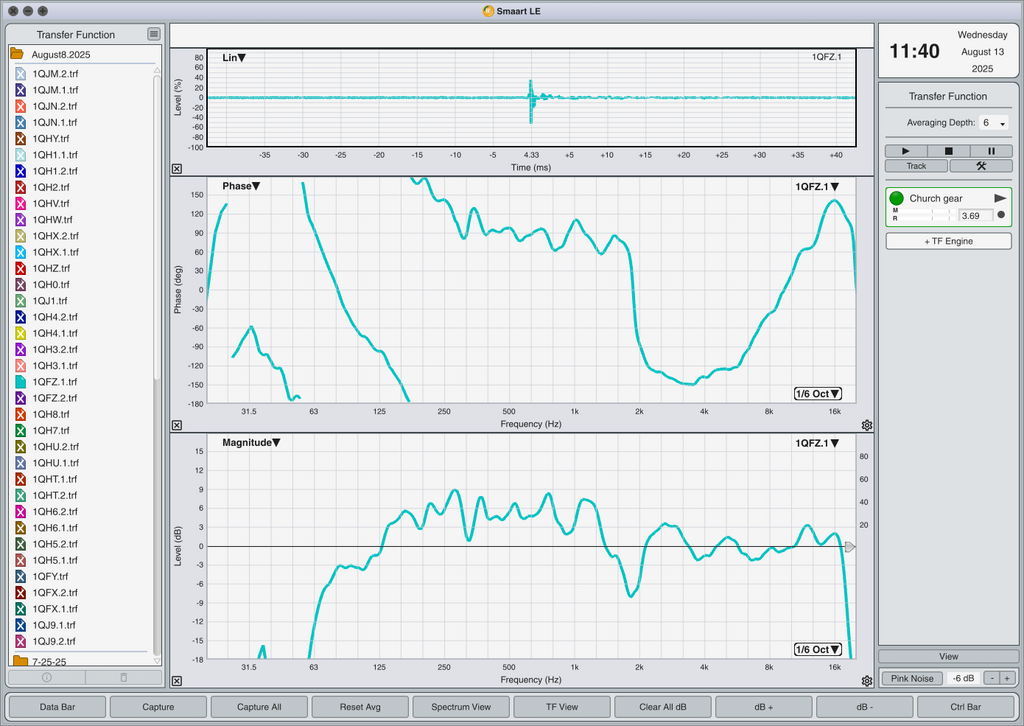Toggle the green Church gear engine indicator
This screenshot has width=1024, height=726.
pos(896,198)
